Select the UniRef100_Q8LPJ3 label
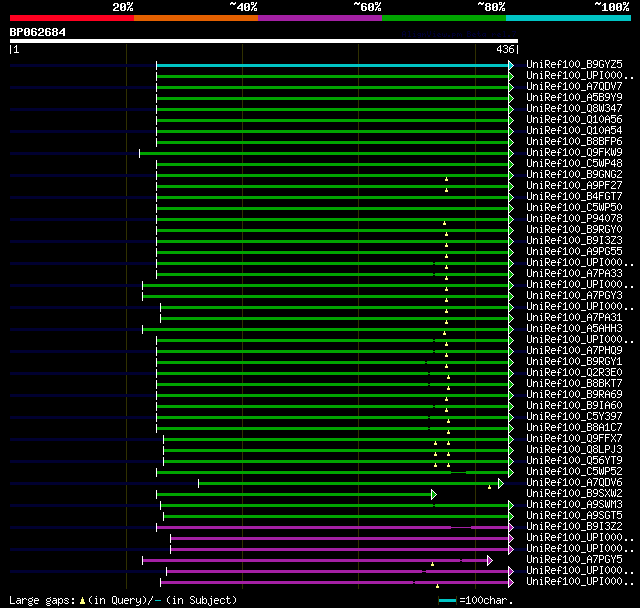Viewport: 640px width, 608px height. pyautogui.click(x=574, y=450)
